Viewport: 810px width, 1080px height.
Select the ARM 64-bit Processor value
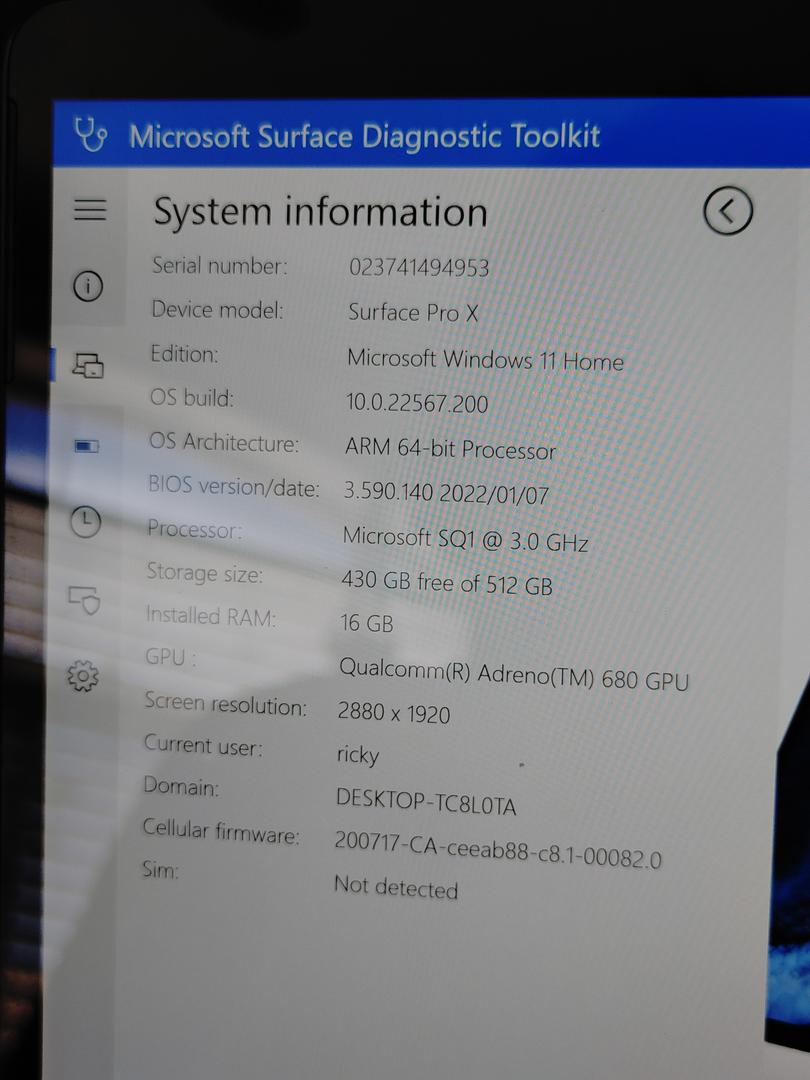[450, 448]
